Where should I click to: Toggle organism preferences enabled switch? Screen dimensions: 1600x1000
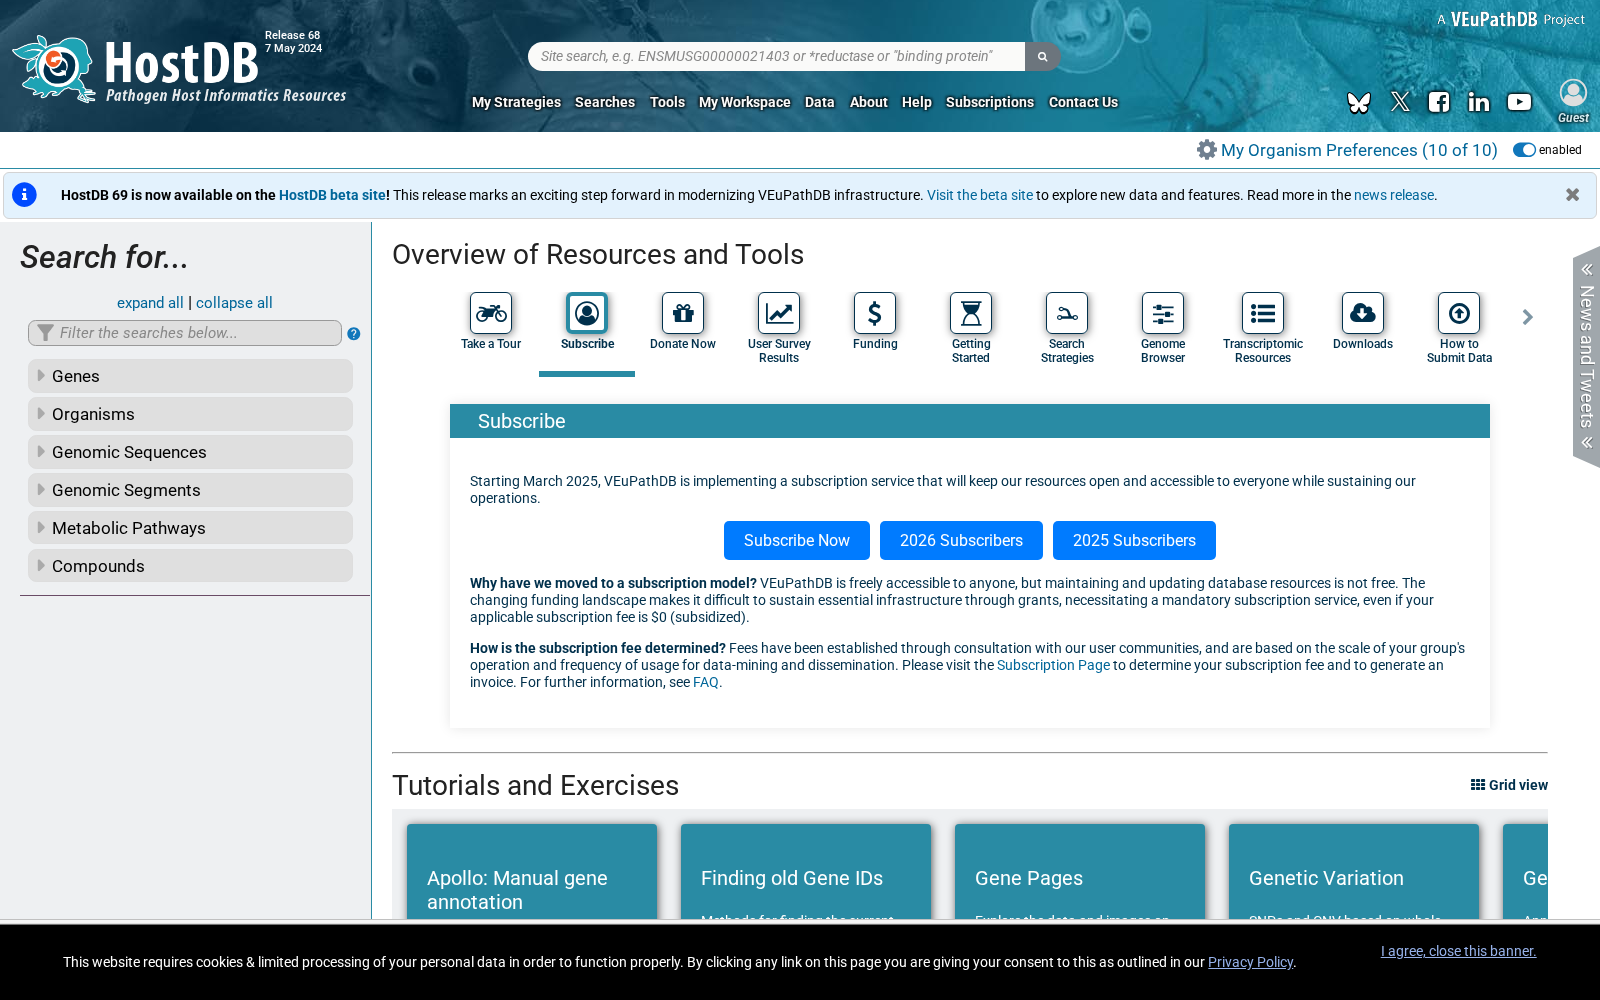(1524, 150)
